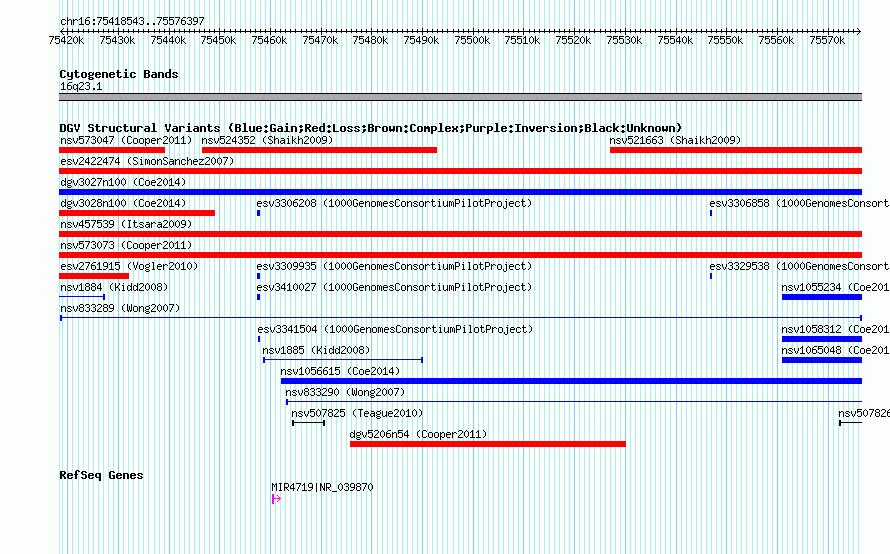This screenshot has width=890, height=554.
Task: Open the nsv521663 (Shaikh2009) label
Action: point(675,140)
